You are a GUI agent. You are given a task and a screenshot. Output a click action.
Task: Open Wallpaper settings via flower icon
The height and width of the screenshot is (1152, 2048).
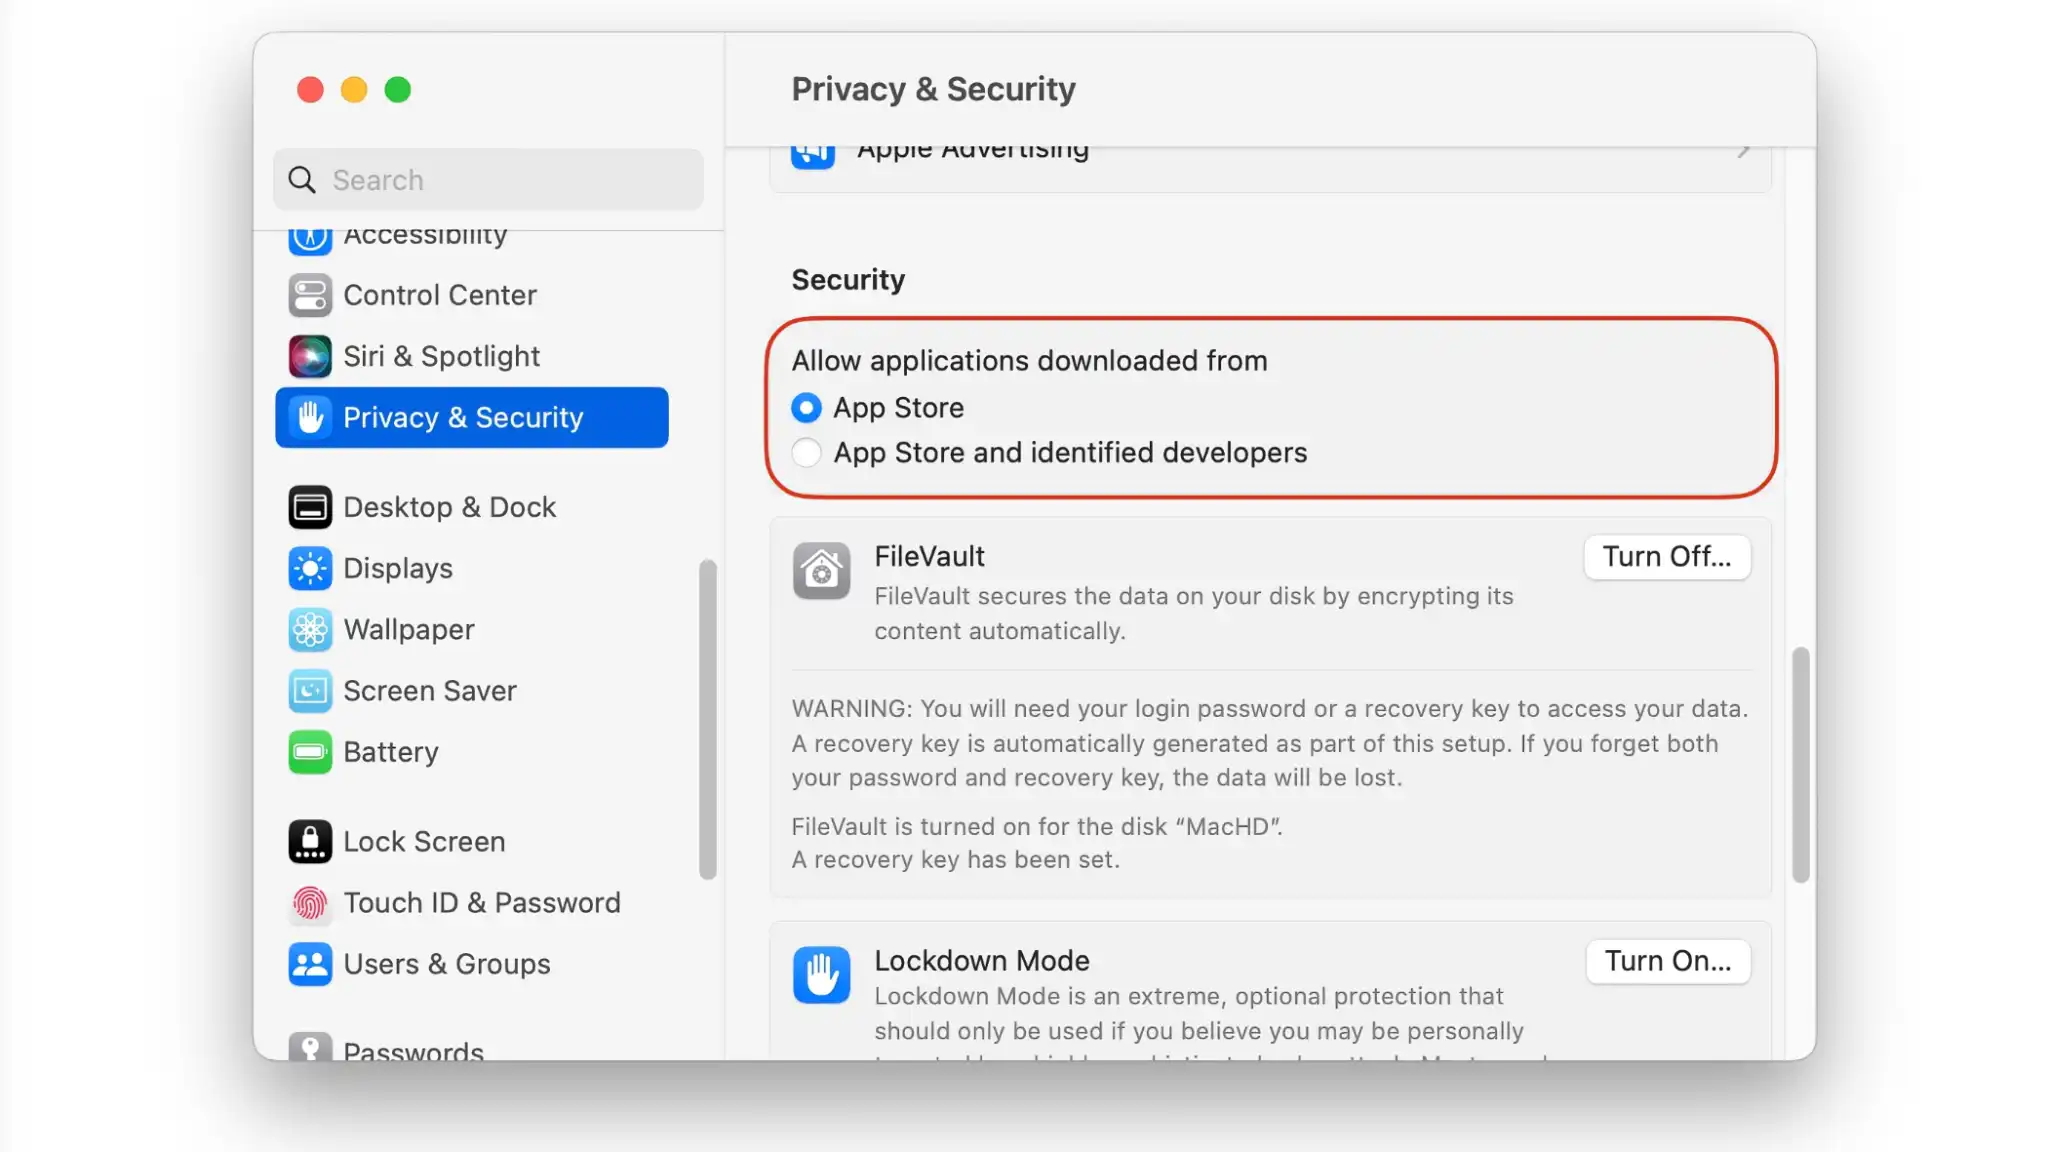point(310,630)
